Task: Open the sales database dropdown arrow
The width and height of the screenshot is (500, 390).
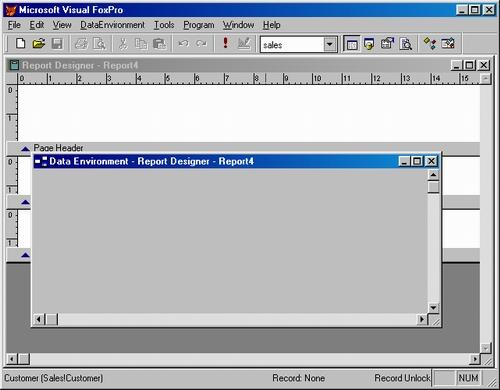Action: pos(329,44)
